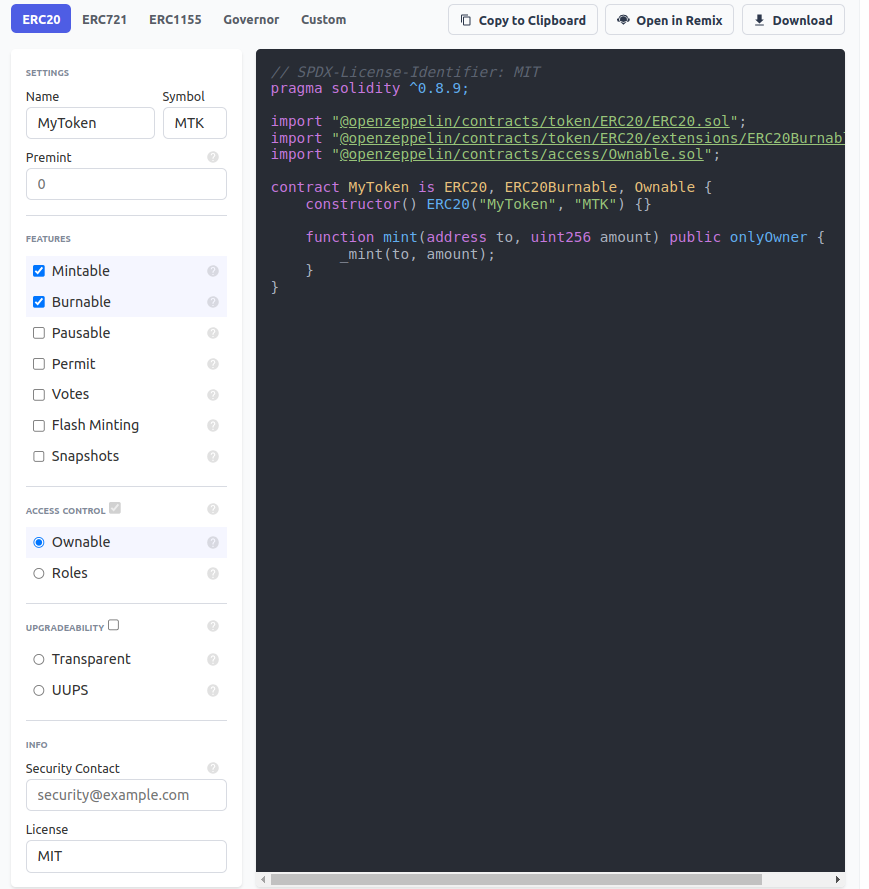The width and height of the screenshot is (869, 889).
Task: Click the Open in Remix button
Action: coord(669,19)
